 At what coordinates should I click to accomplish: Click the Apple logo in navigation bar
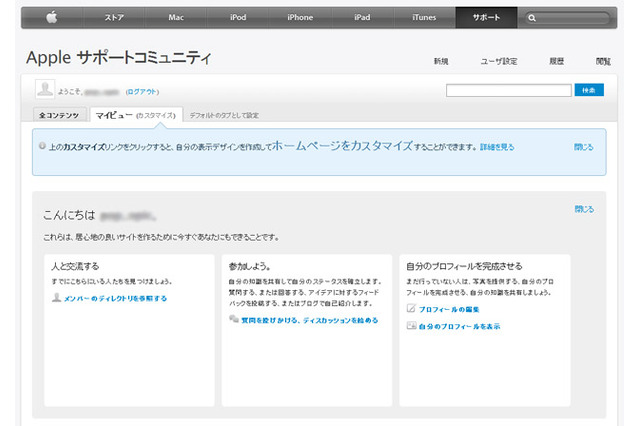52,18
